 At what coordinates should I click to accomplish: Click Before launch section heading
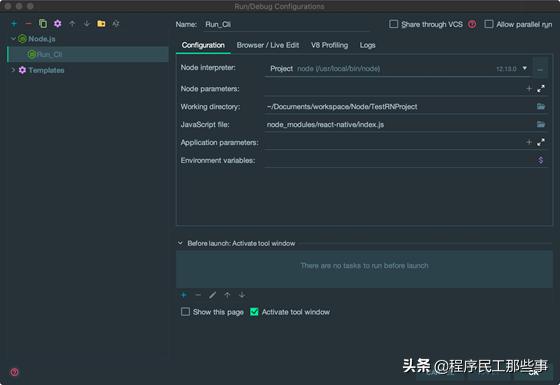pyautogui.click(x=241, y=243)
